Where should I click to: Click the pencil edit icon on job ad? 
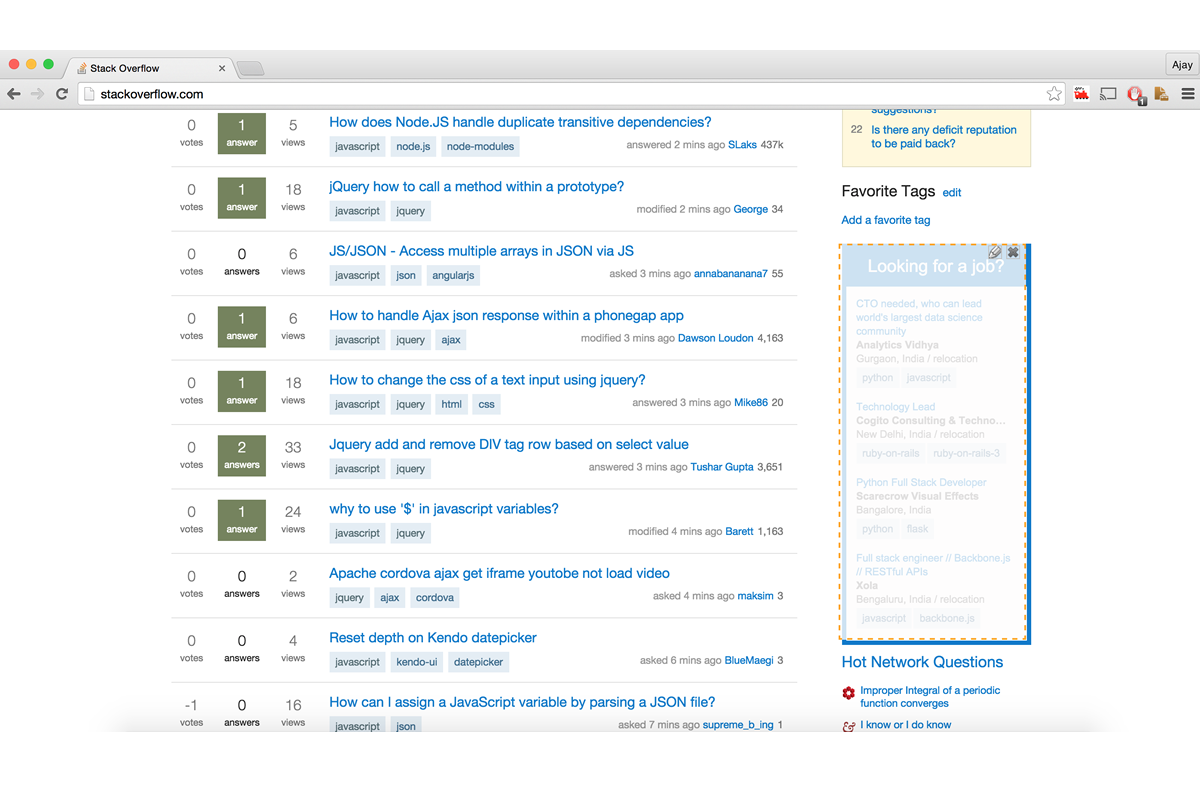(995, 252)
